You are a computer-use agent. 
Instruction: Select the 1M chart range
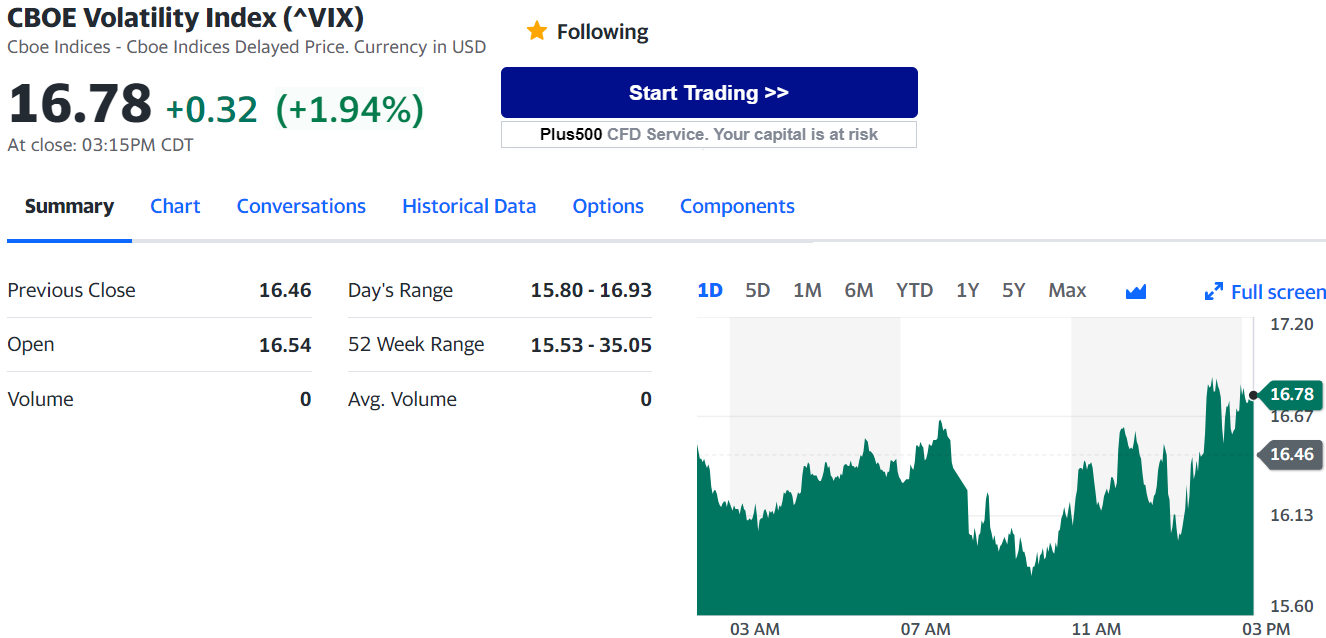807,291
